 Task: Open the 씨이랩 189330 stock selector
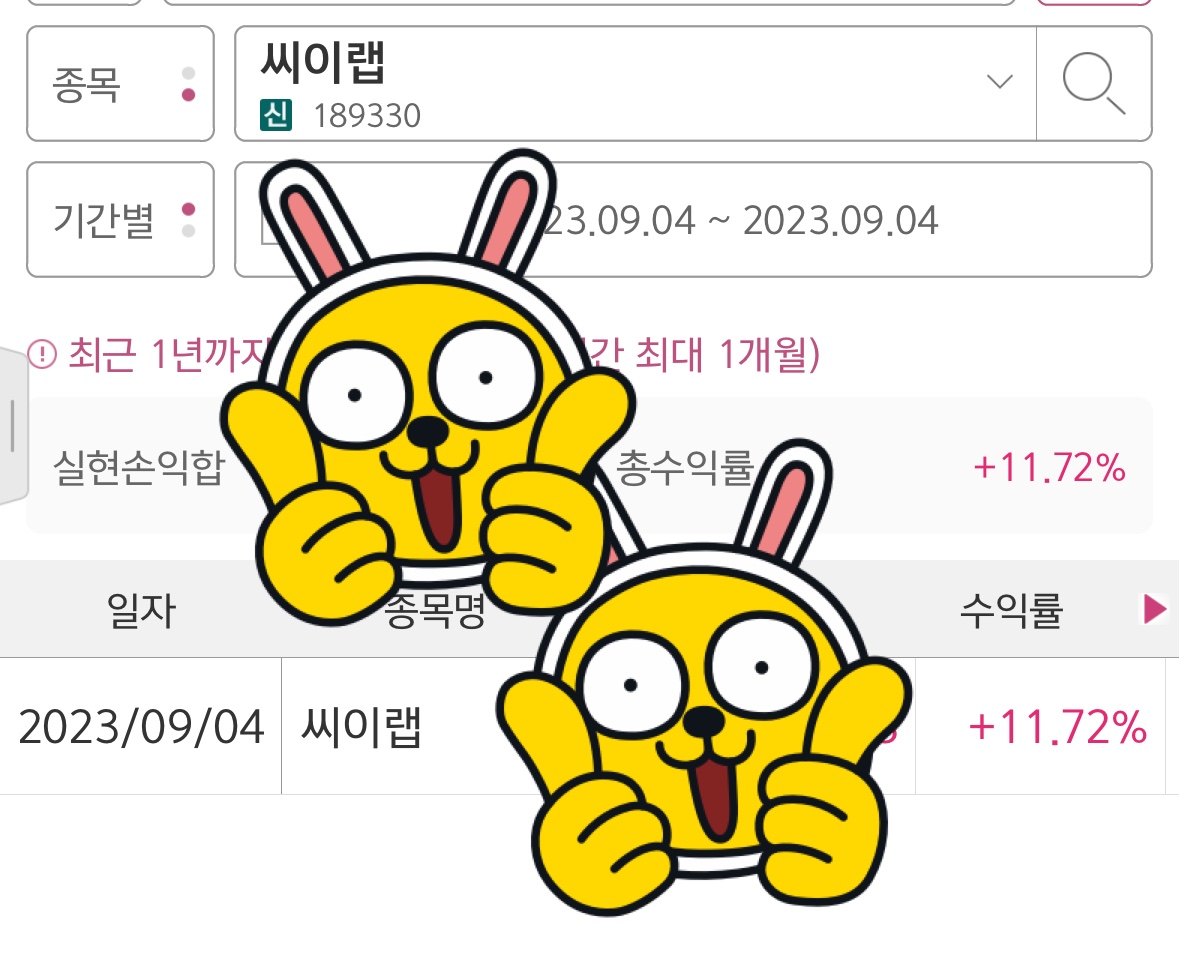[x=635, y=83]
